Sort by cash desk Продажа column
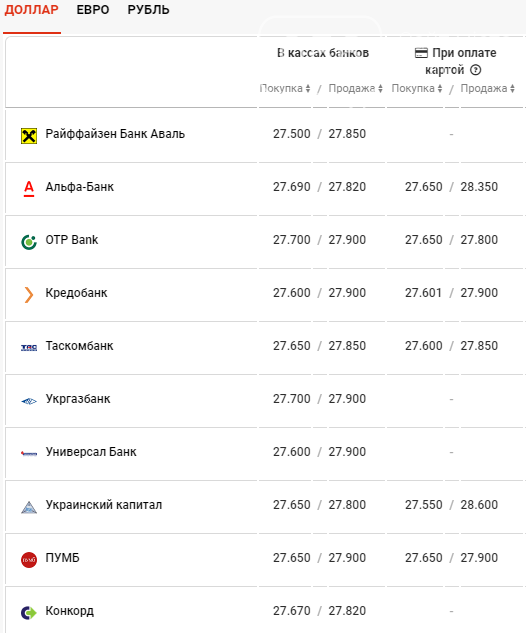 click(355, 88)
